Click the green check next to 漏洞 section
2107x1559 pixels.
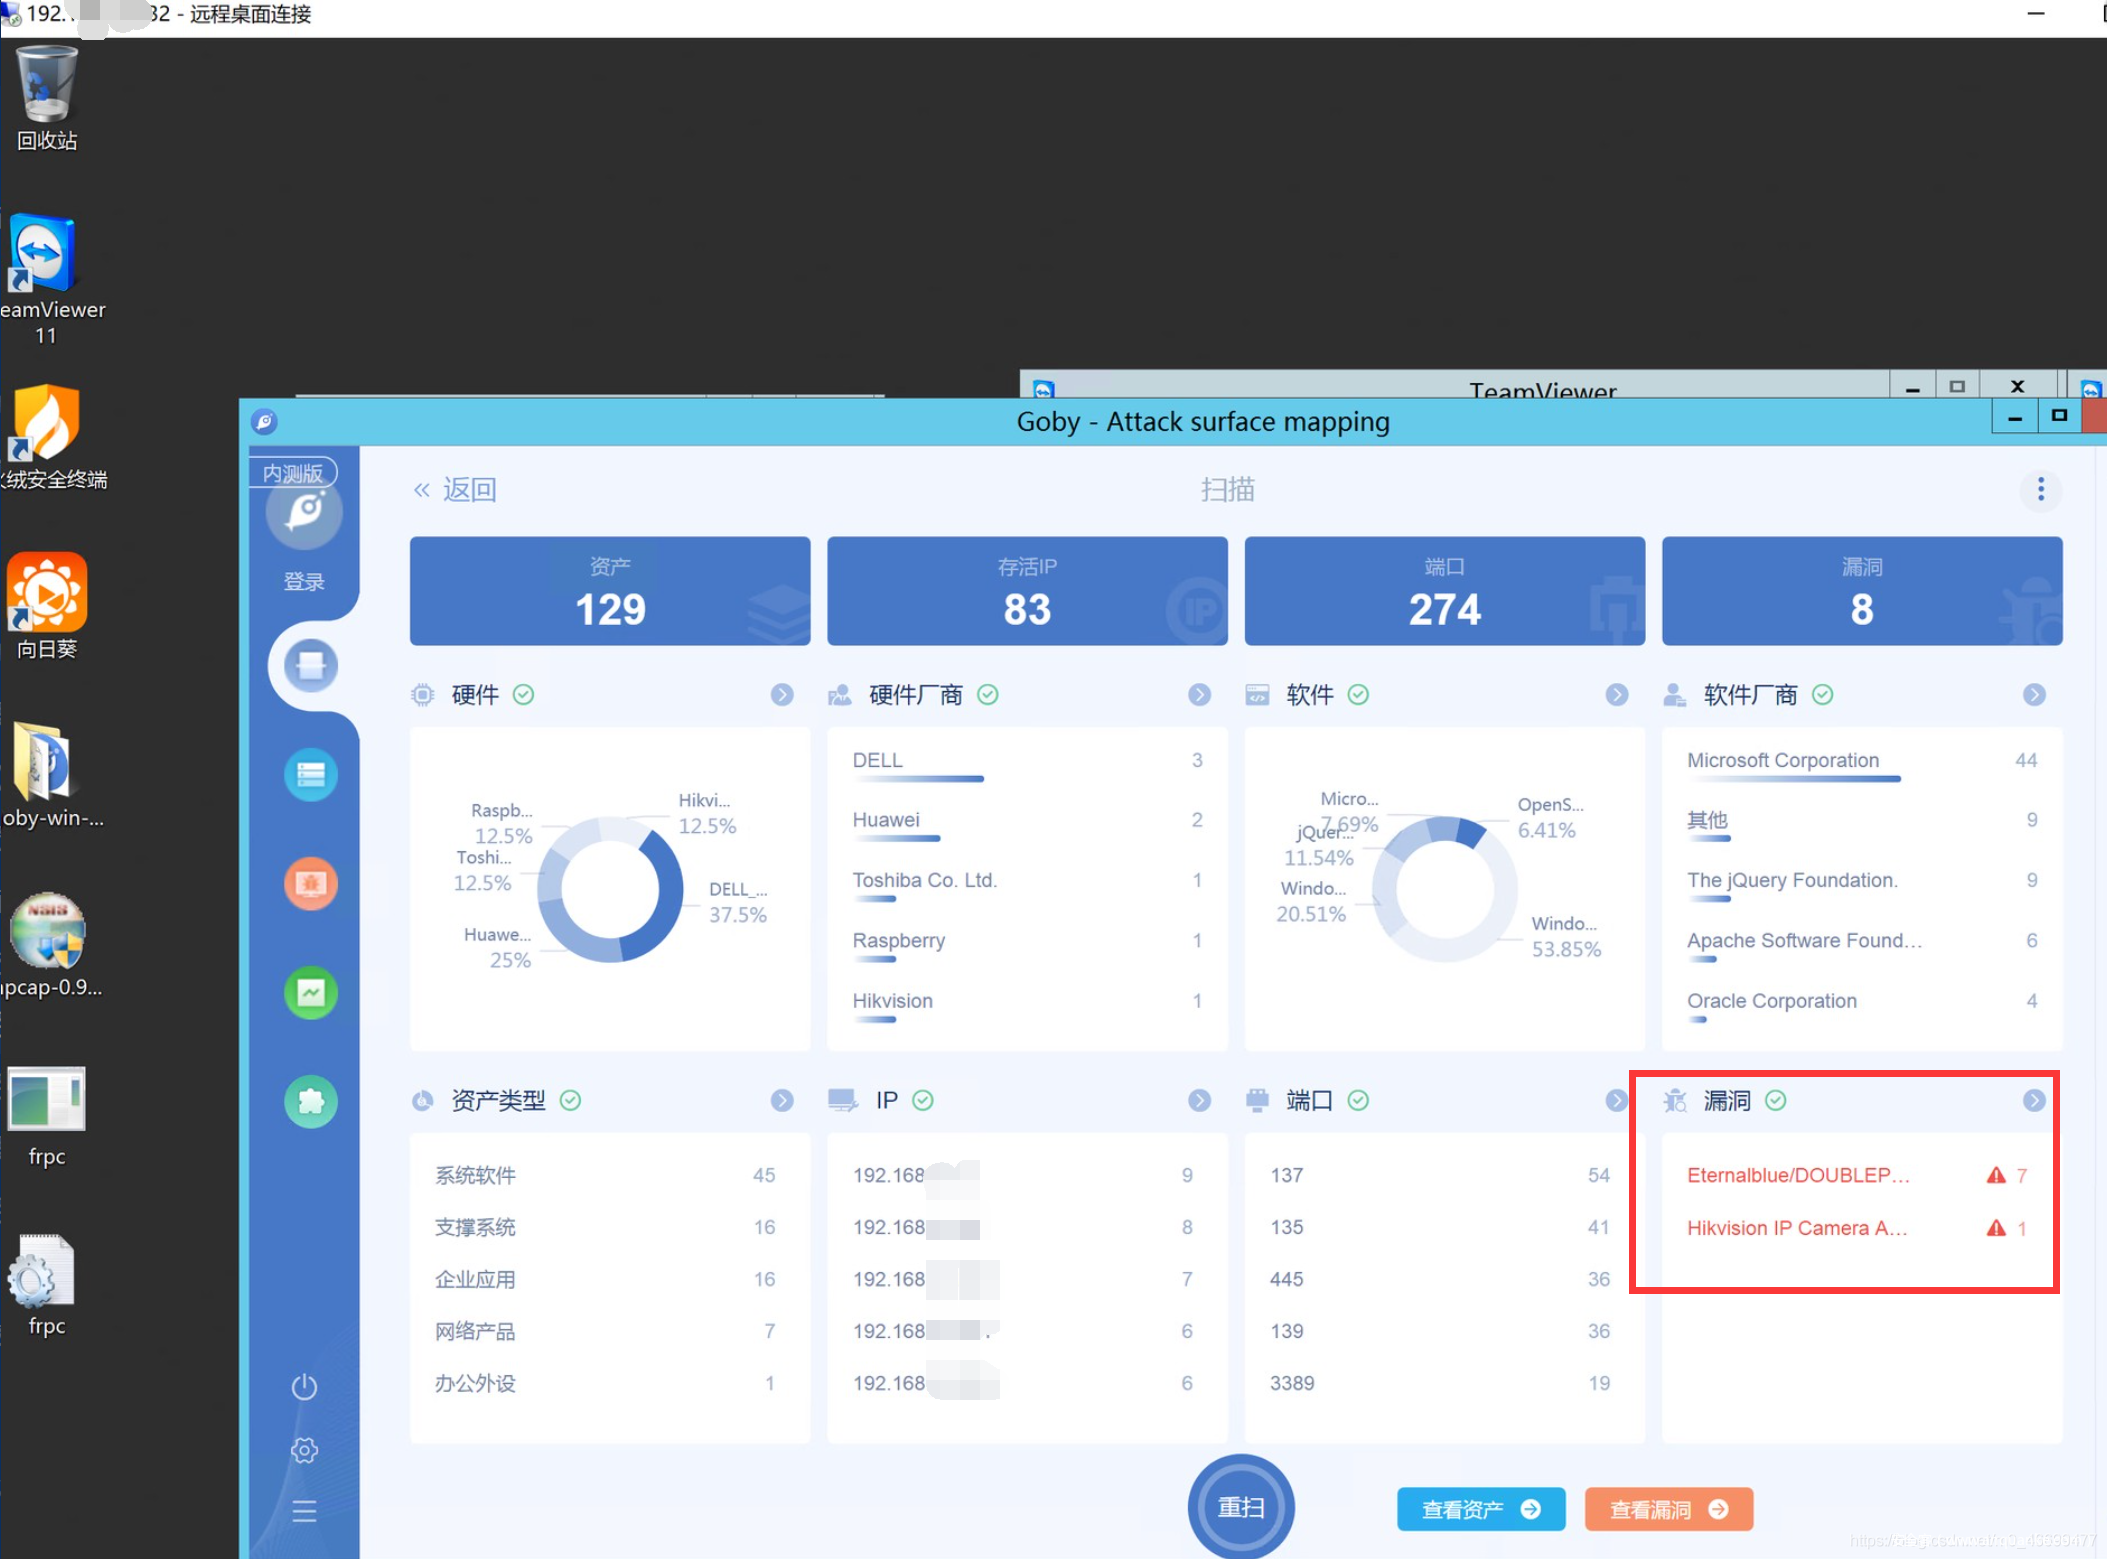(1775, 1101)
